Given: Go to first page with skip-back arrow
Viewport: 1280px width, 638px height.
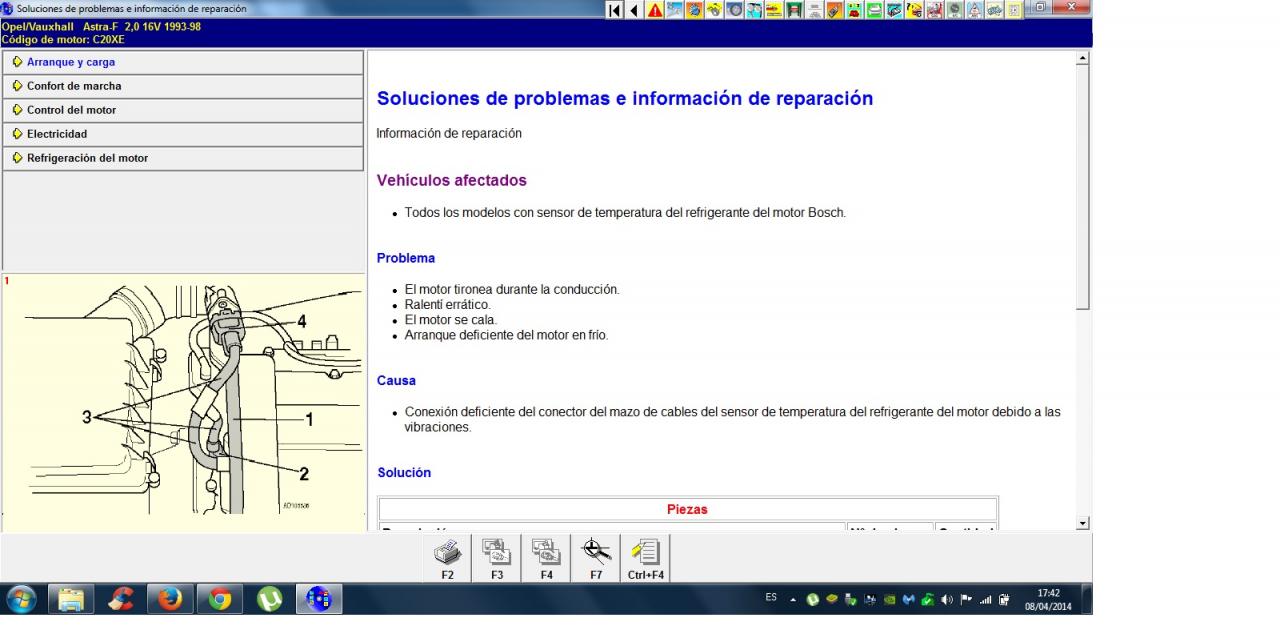Looking at the screenshot, I should click(x=615, y=10).
